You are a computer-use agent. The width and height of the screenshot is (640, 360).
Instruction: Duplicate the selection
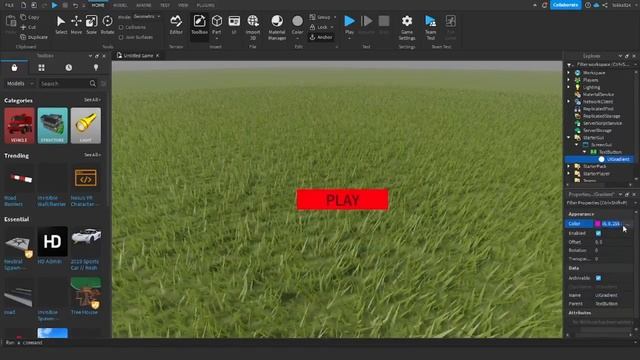34,37
